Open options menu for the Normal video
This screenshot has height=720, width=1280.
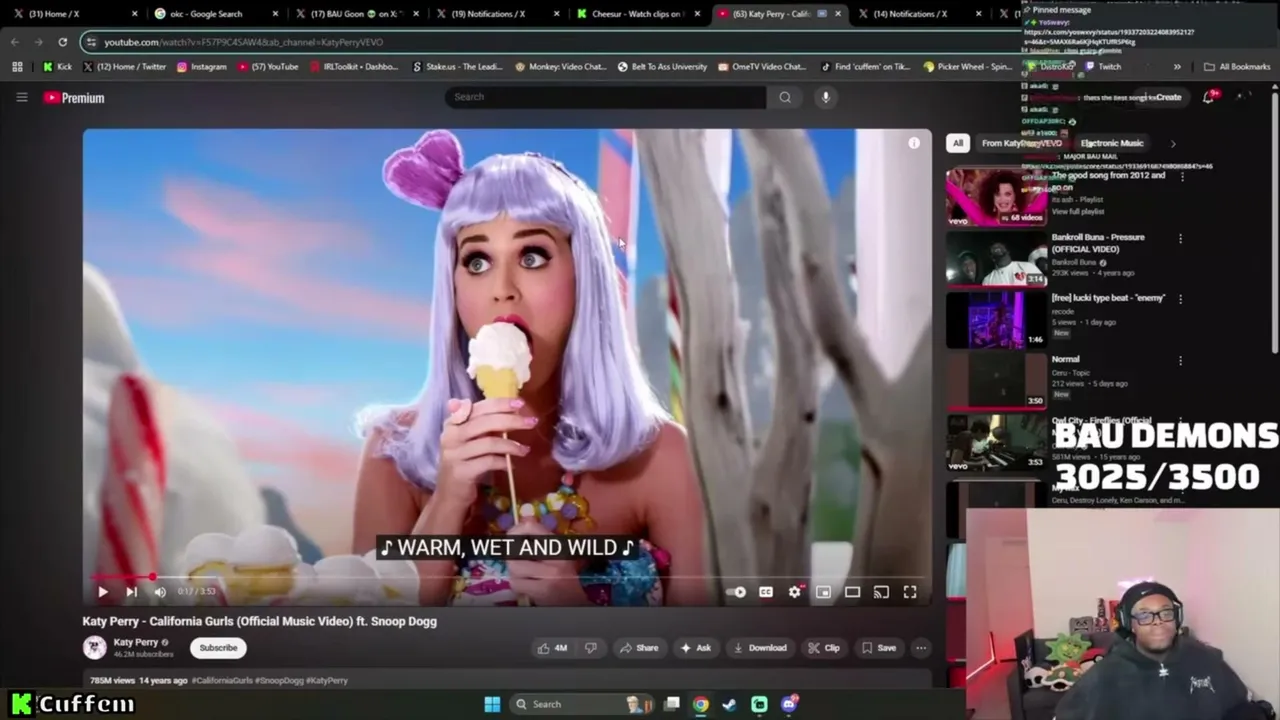point(1180,360)
